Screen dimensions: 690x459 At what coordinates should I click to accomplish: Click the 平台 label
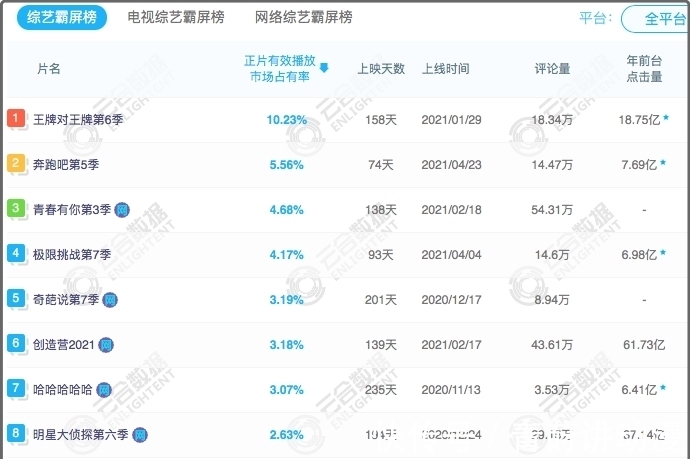pos(595,18)
